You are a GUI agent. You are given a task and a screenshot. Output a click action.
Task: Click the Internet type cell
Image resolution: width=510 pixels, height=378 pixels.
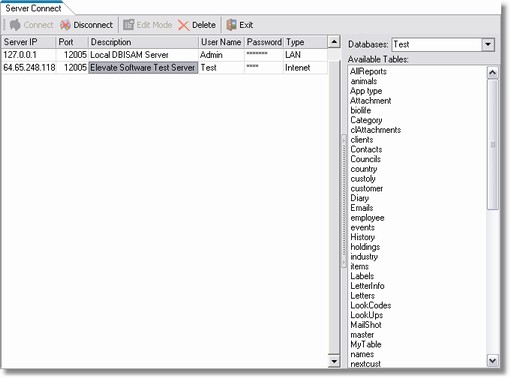[305, 68]
